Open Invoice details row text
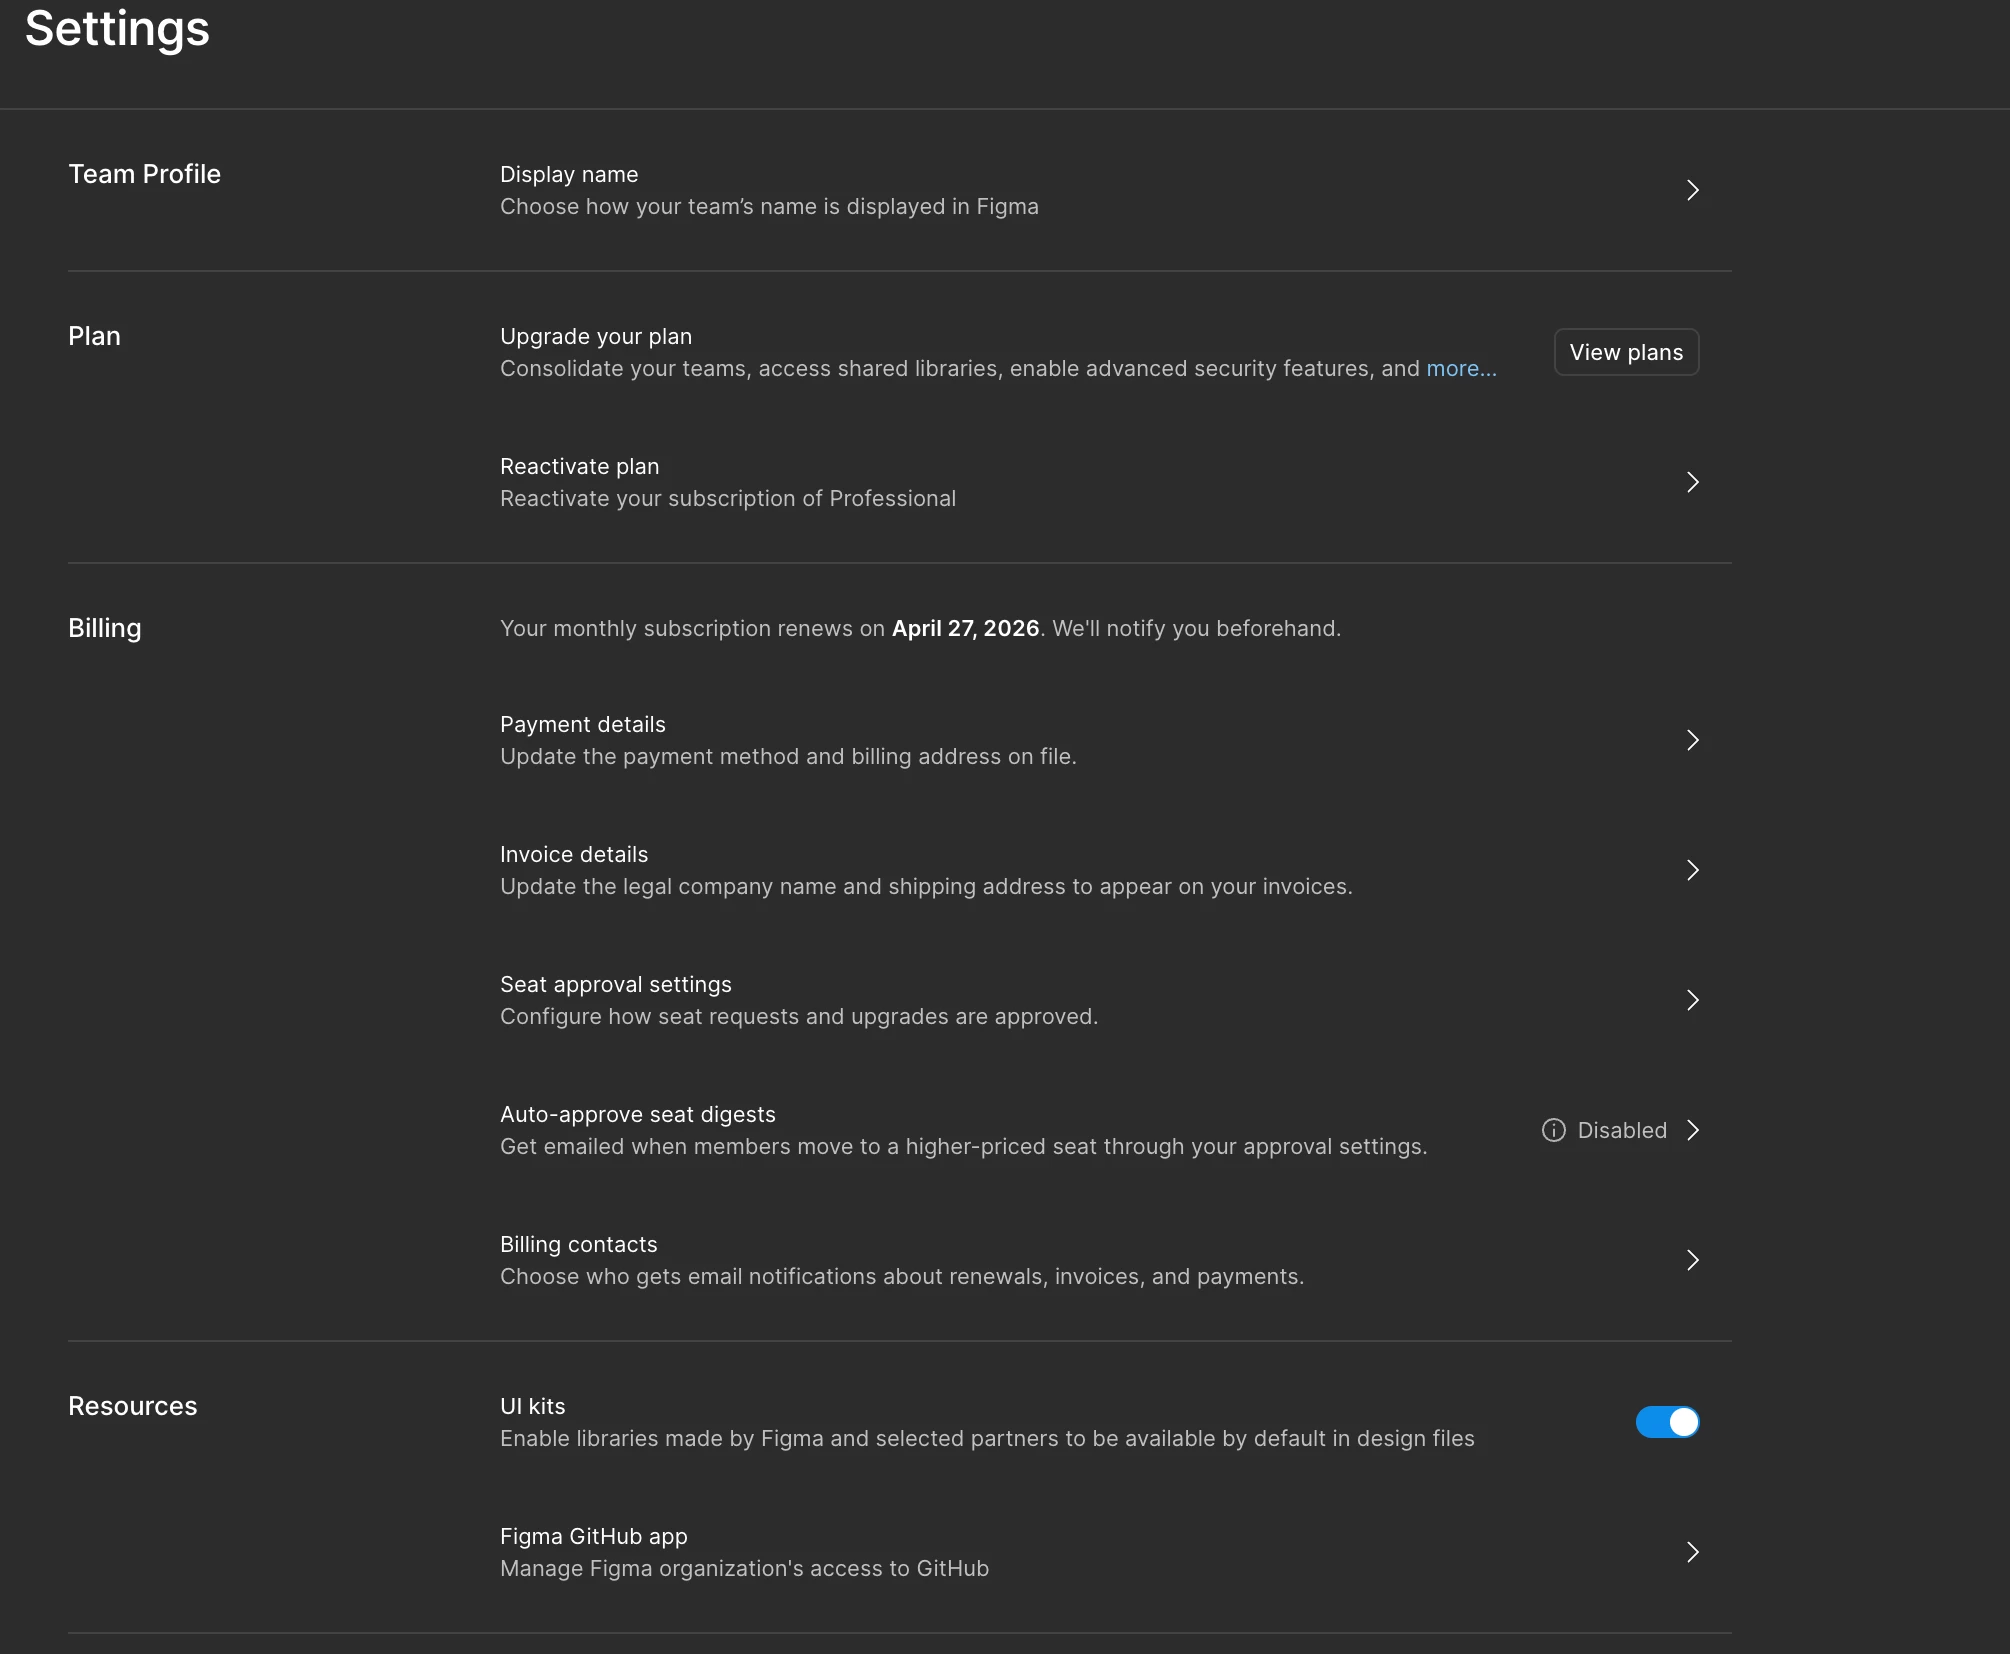The image size is (2010, 1654). (x=573, y=854)
